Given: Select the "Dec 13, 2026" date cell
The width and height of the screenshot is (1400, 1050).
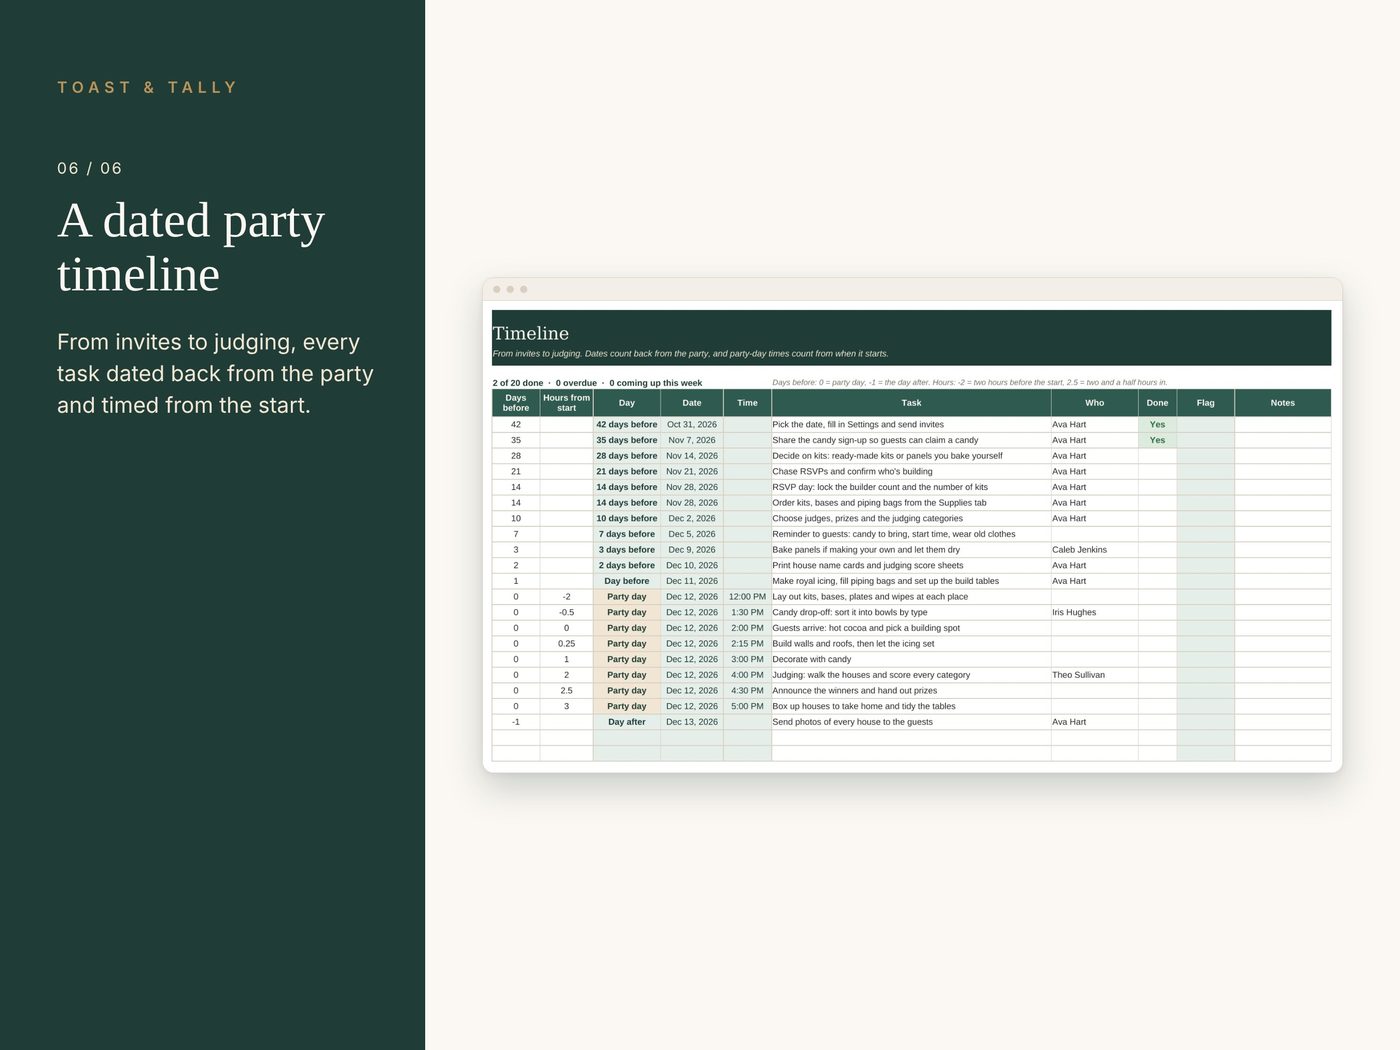Looking at the screenshot, I should click(x=692, y=722).
